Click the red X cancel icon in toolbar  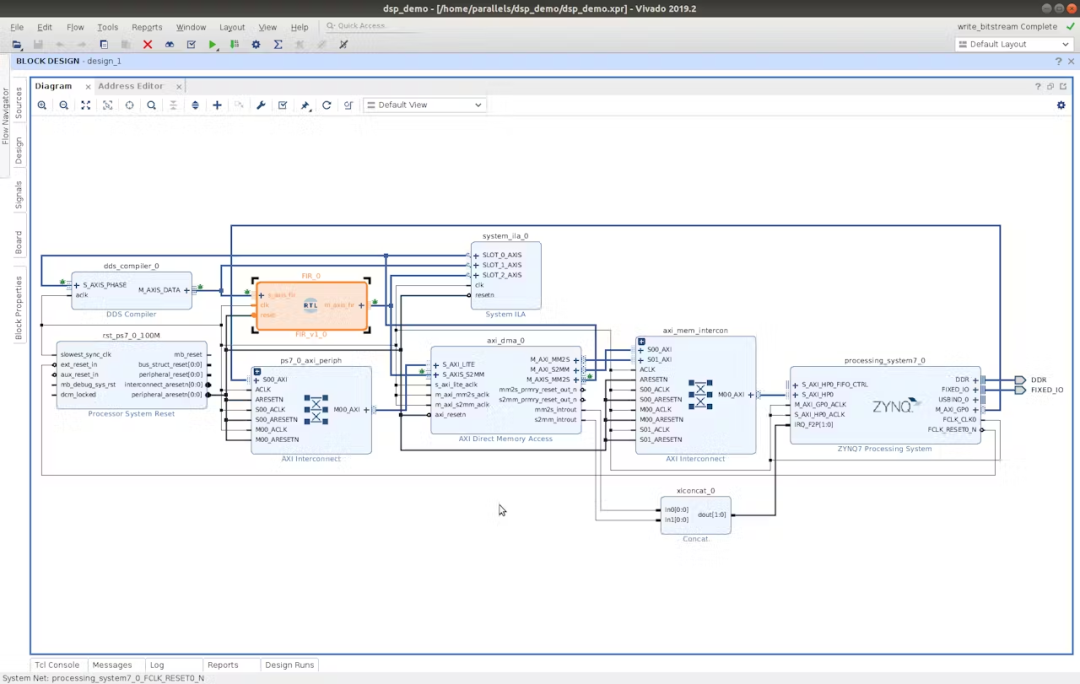pyautogui.click(x=148, y=45)
